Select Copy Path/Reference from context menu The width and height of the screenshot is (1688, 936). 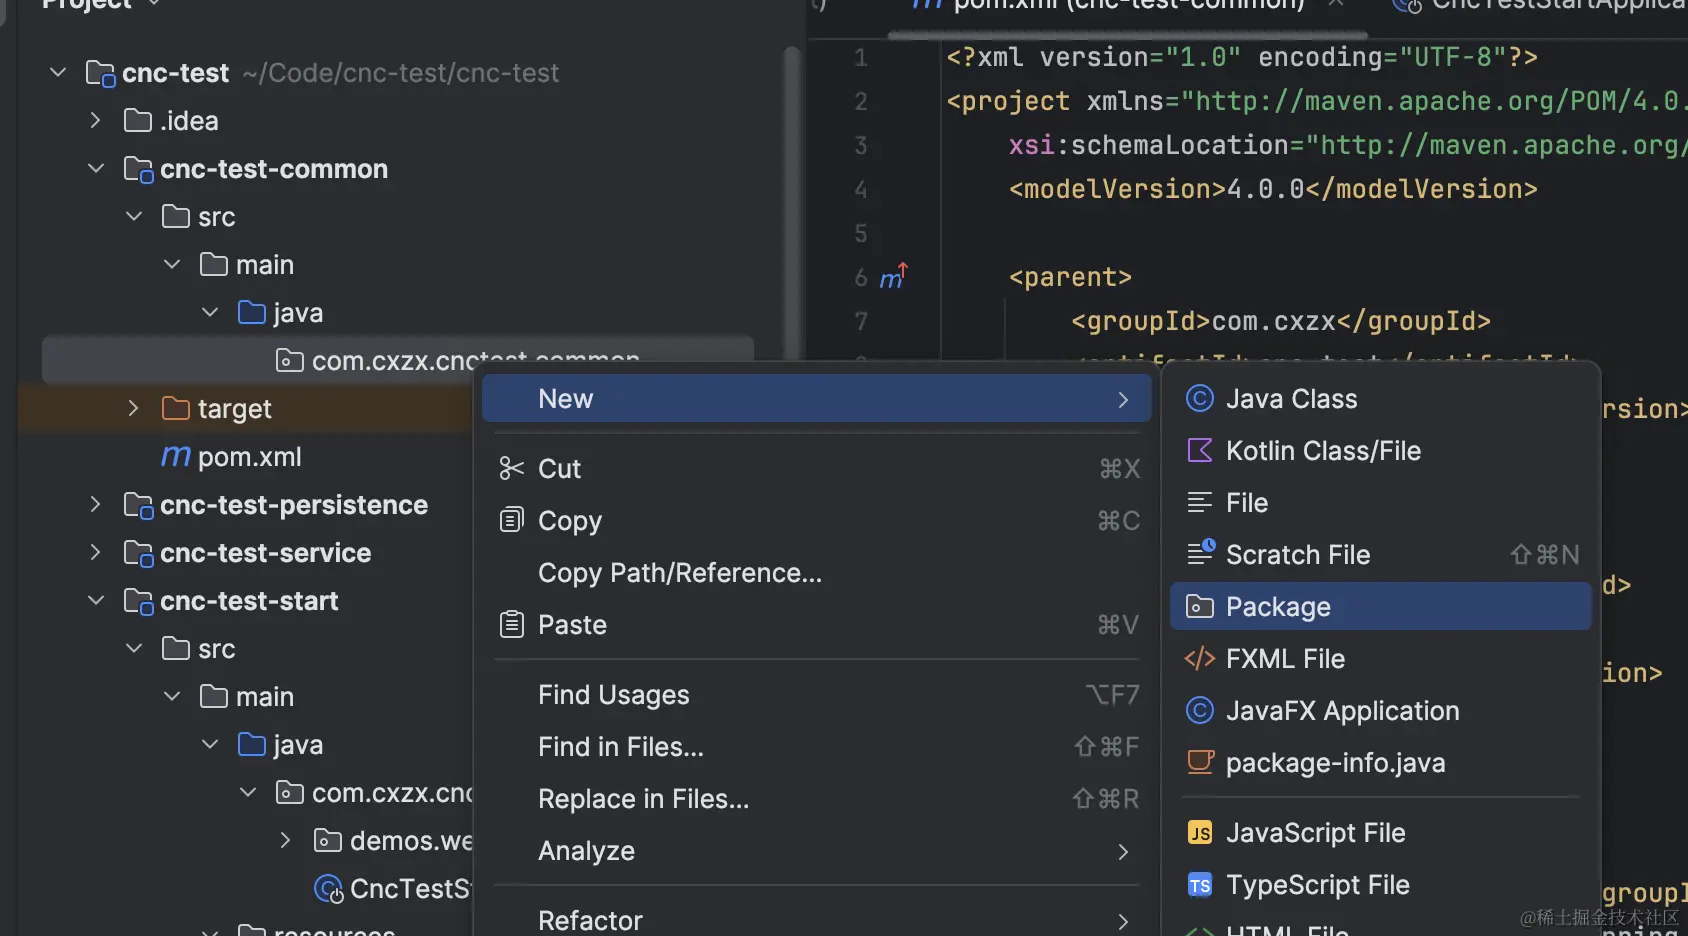point(679,573)
